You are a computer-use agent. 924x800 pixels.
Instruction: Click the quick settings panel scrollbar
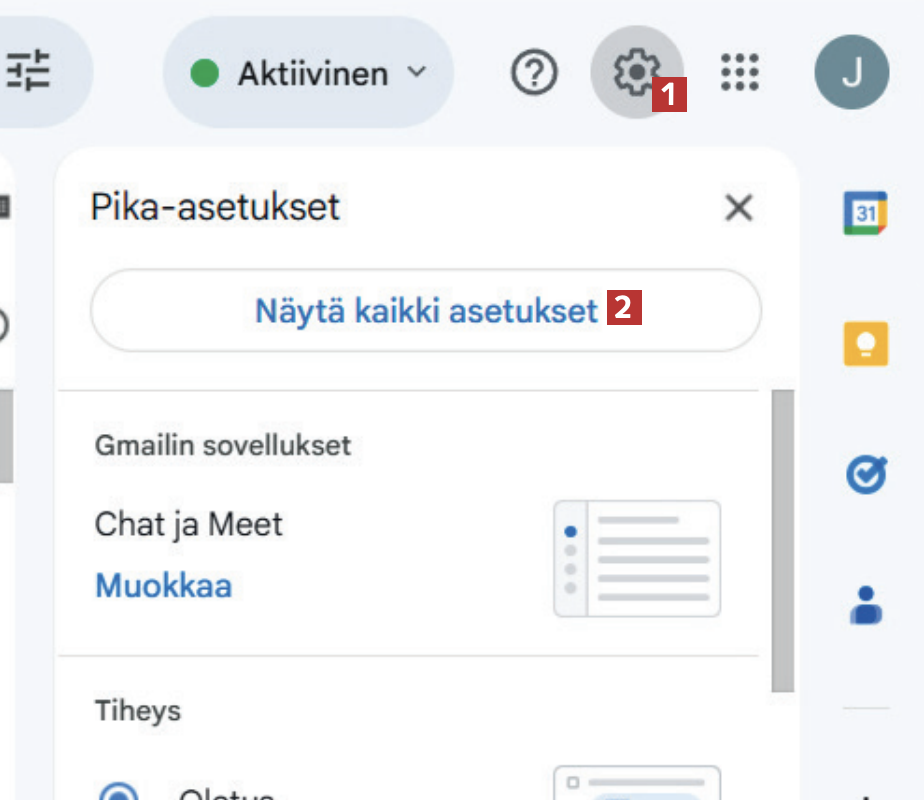pos(783,540)
